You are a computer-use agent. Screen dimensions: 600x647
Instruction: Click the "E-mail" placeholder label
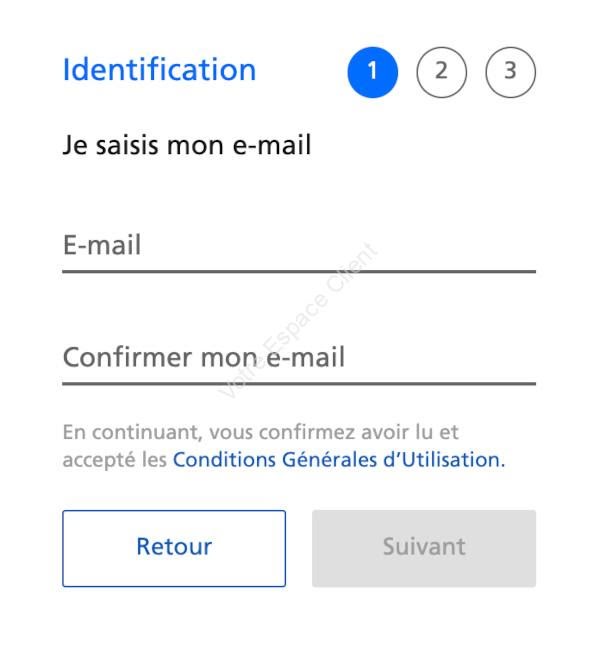point(102,246)
